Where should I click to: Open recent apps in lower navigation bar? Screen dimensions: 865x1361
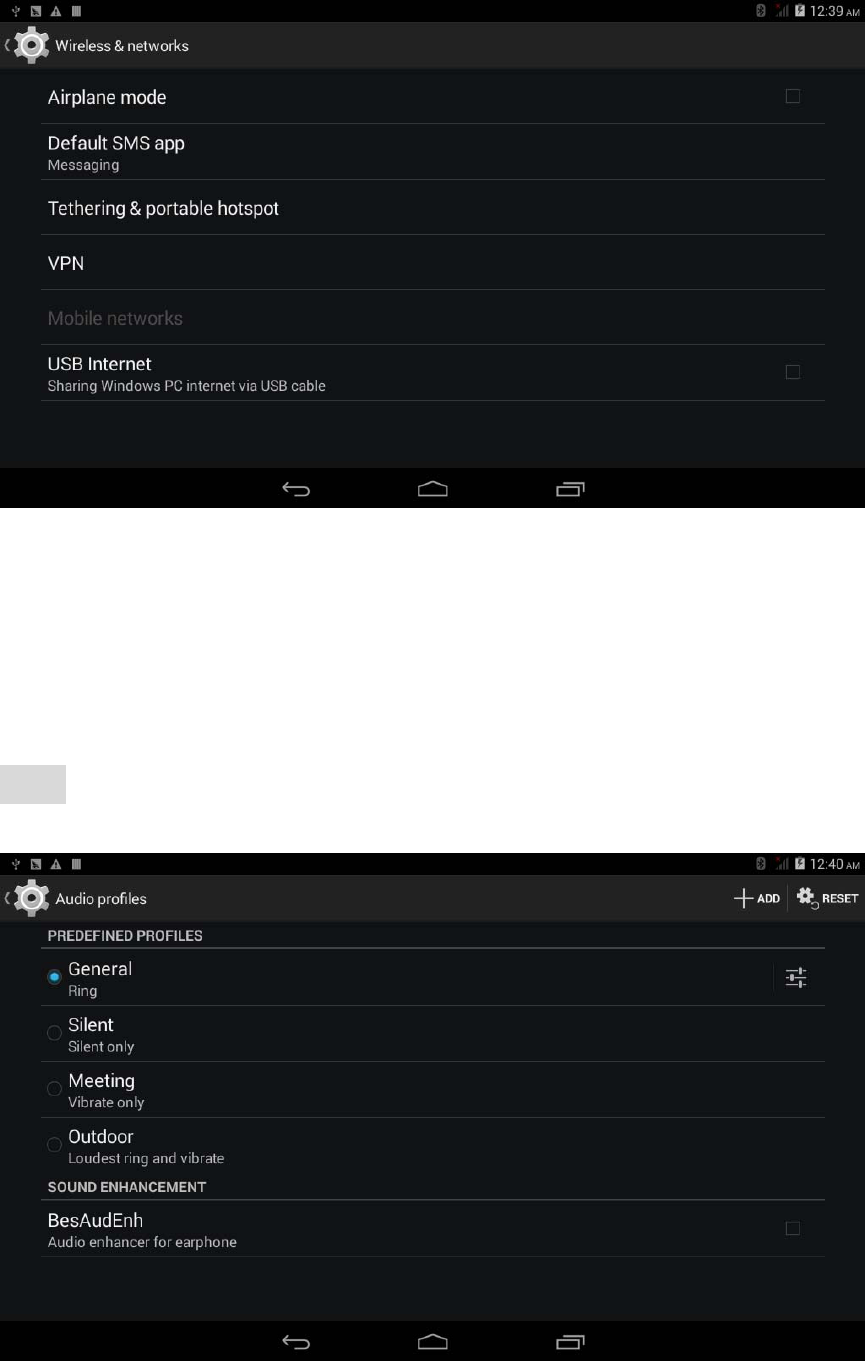tap(570, 1342)
